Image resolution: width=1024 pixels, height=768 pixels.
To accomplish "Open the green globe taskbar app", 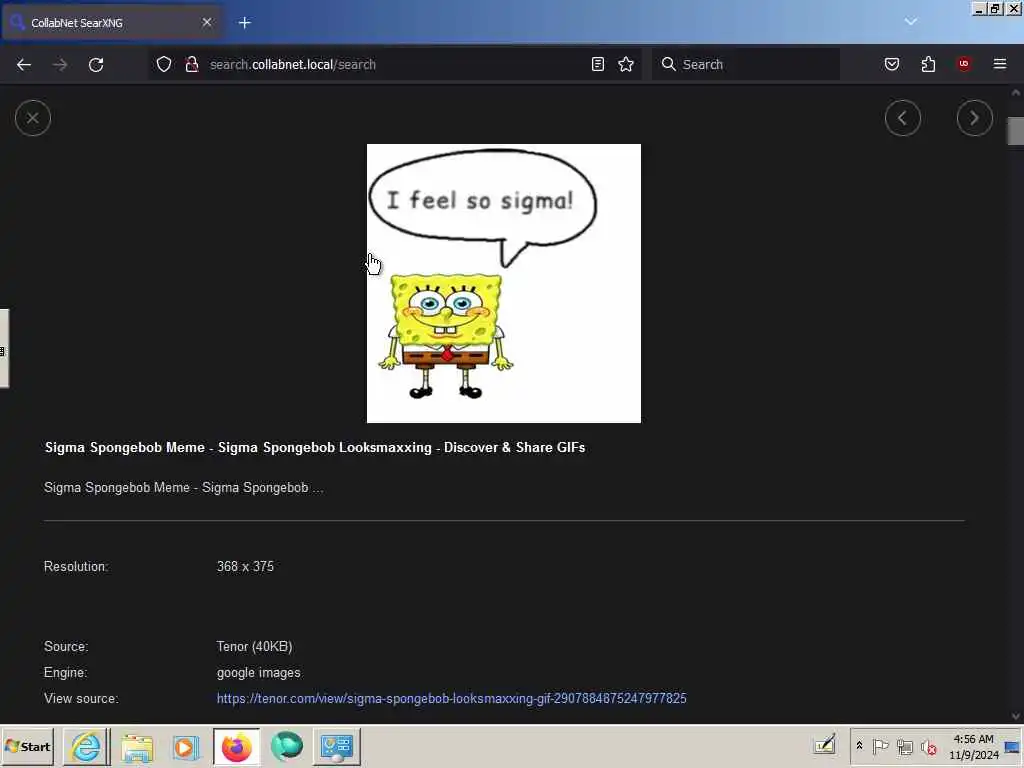I will tap(287, 746).
